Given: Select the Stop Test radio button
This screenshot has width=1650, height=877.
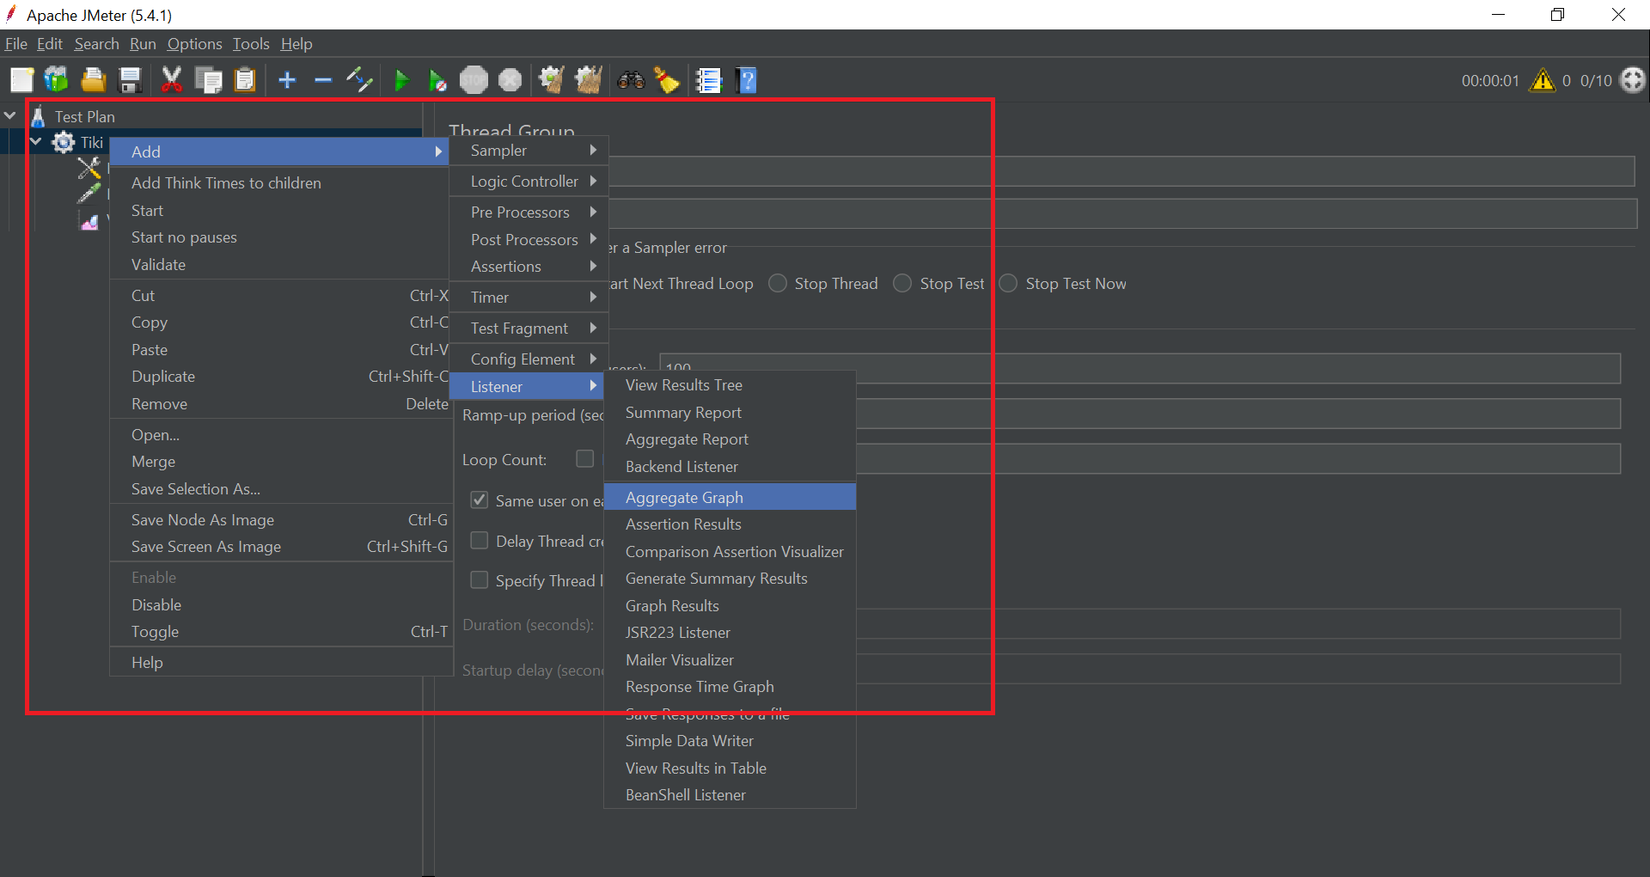Looking at the screenshot, I should tap(902, 284).
